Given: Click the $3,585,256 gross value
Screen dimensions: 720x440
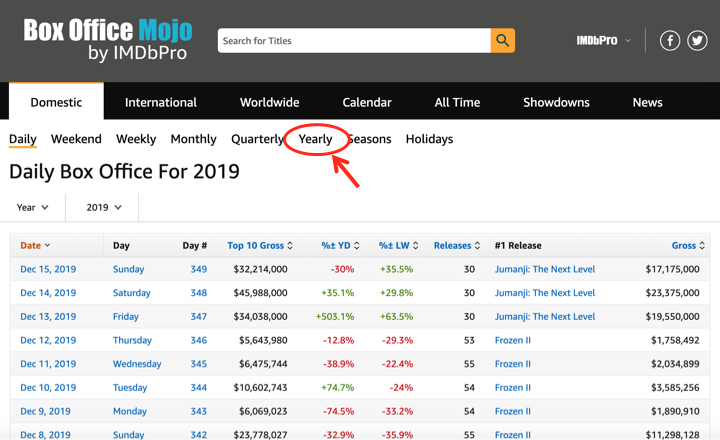Looking at the screenshot, I should pos(675,388).
